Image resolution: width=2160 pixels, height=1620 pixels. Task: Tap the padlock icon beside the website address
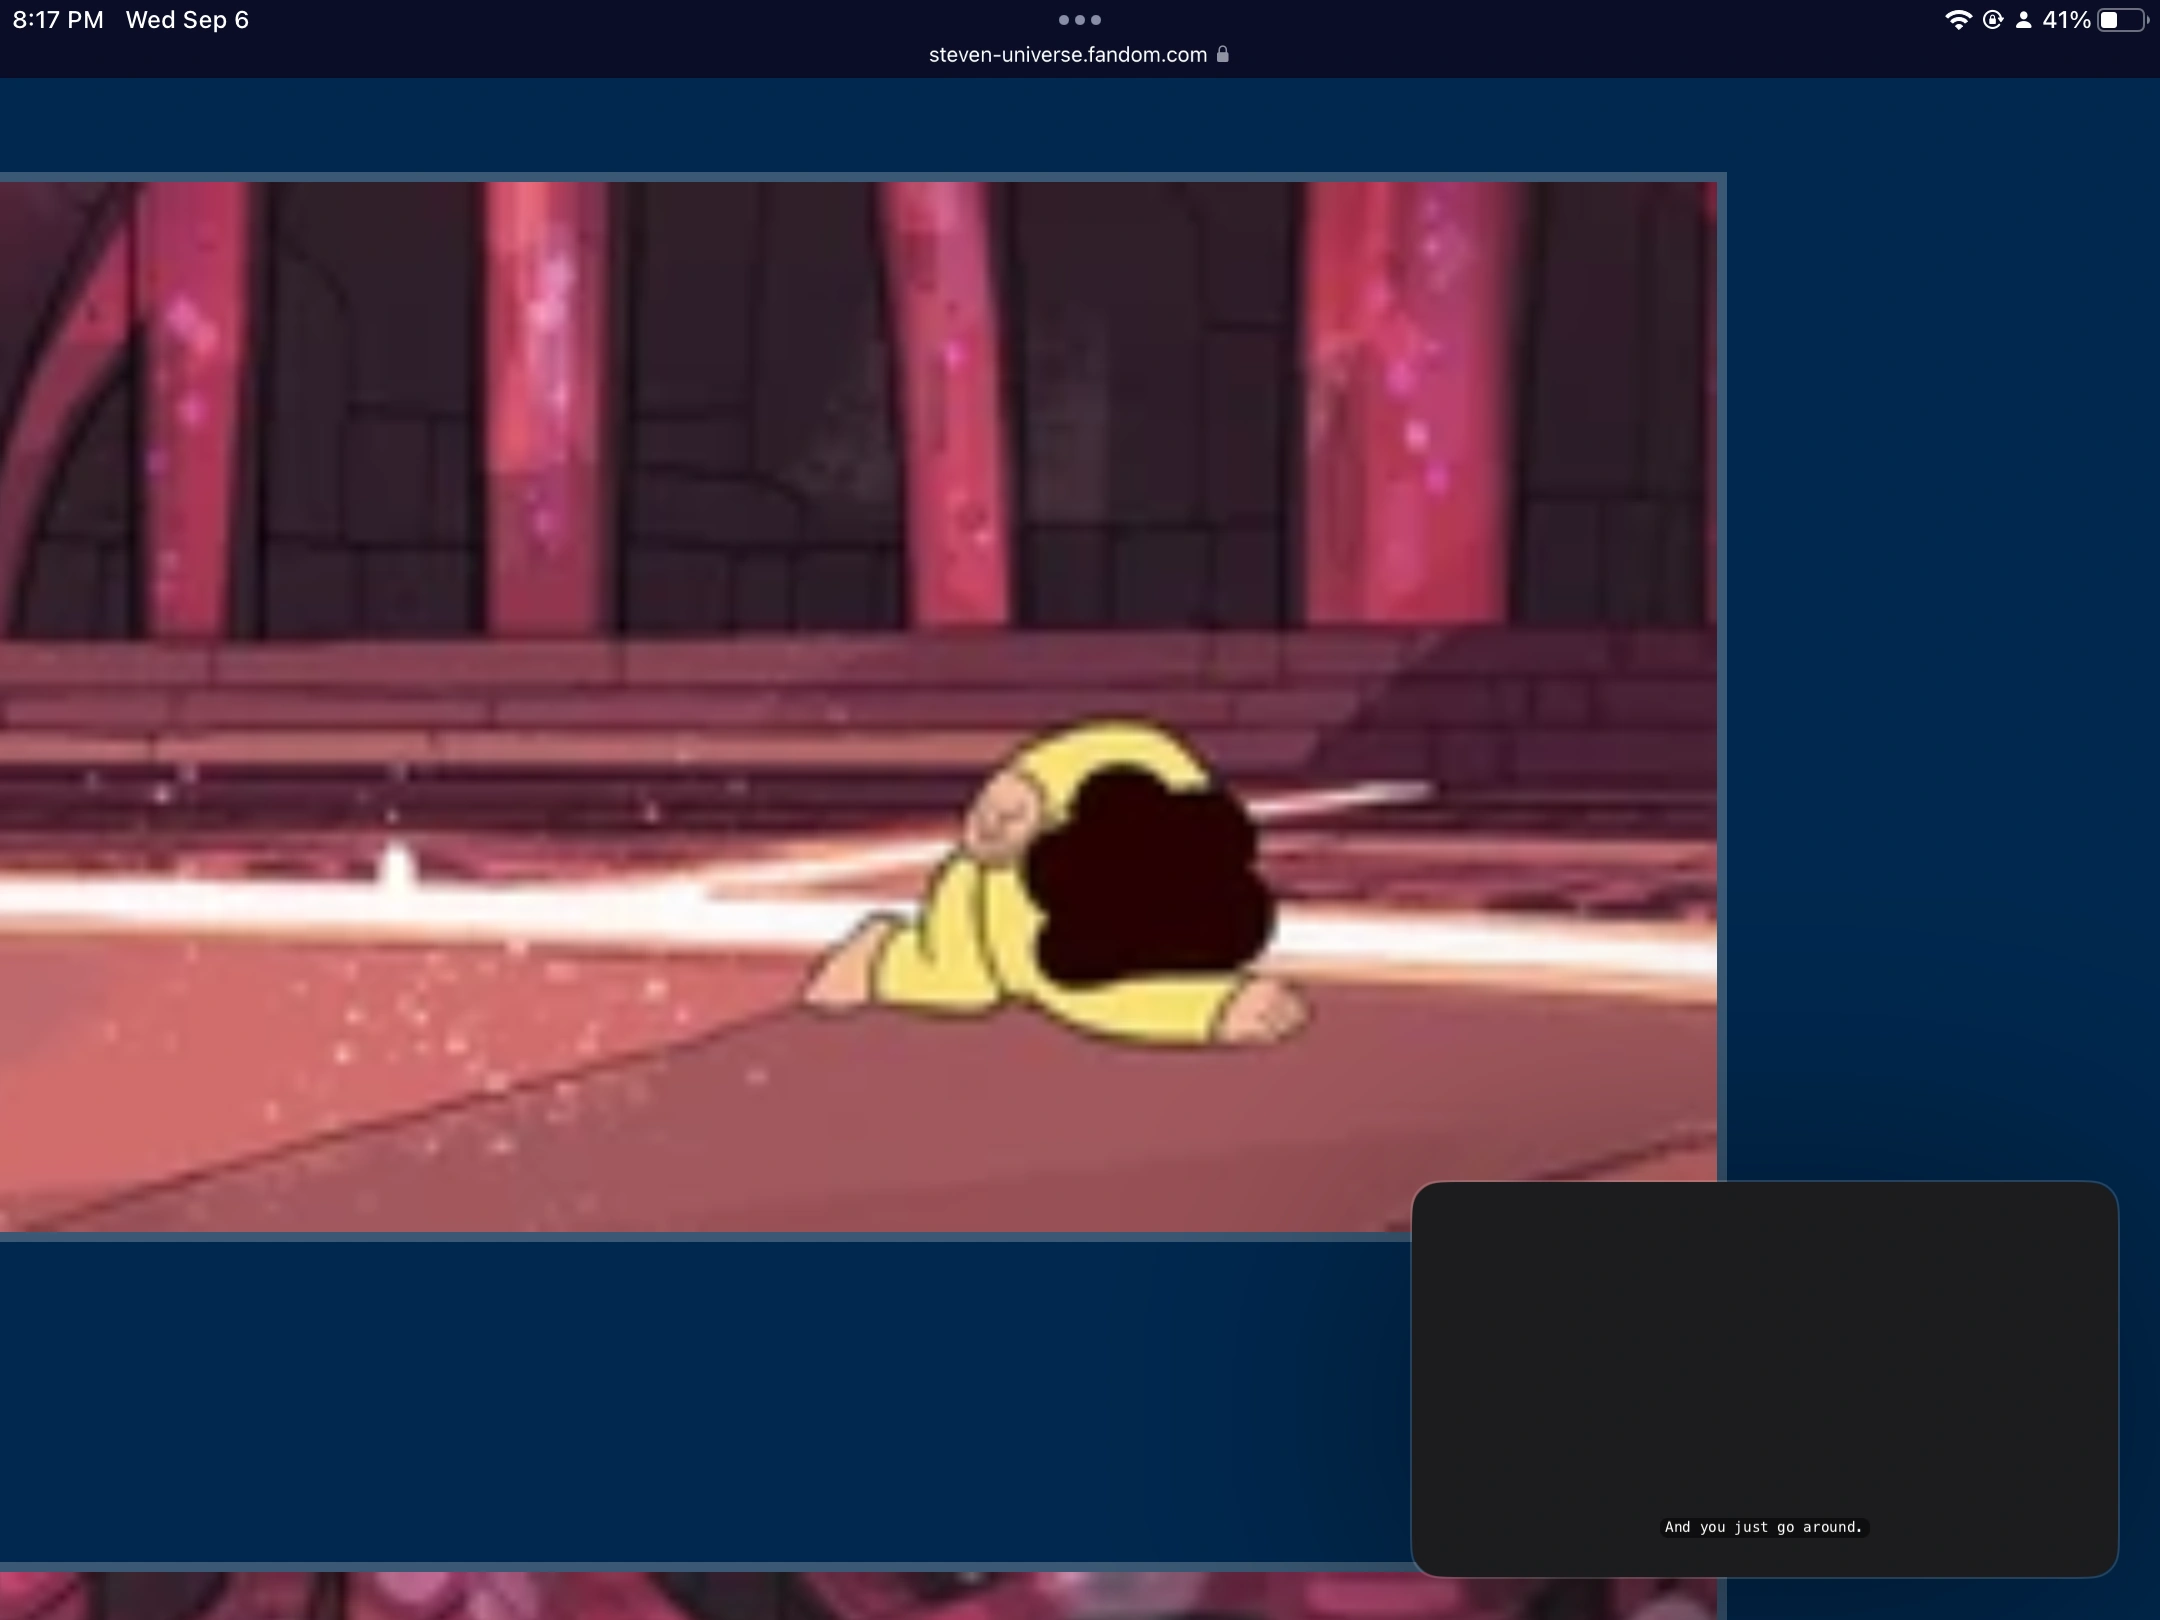click(1222, 54)
